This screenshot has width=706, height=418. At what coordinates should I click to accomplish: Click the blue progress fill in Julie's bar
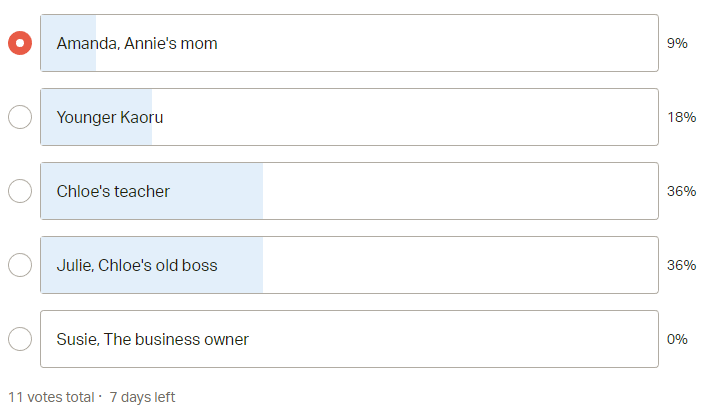click(240, 265)
